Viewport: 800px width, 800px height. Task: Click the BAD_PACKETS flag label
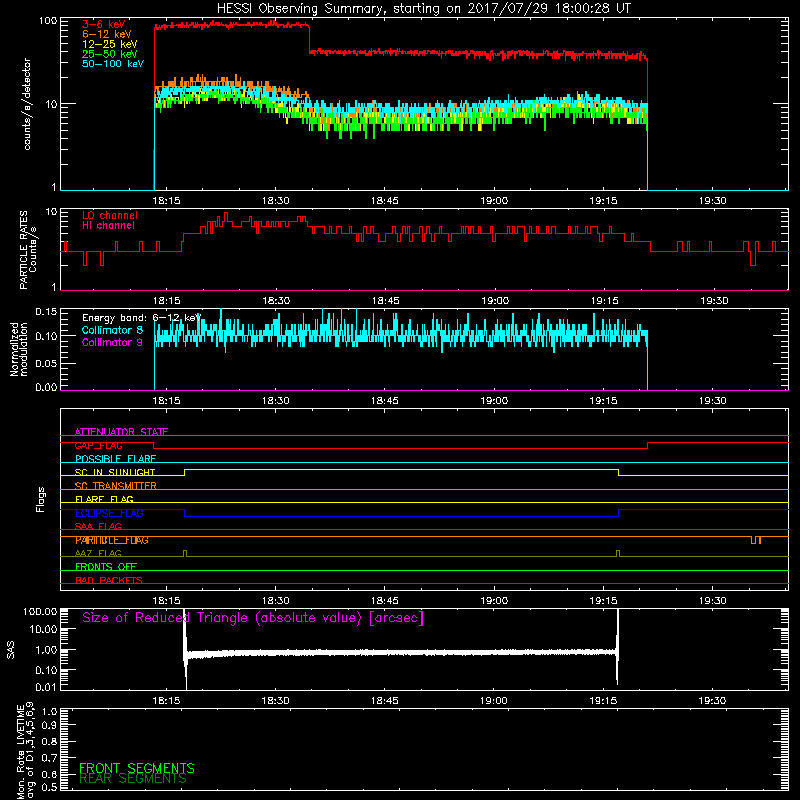coord(109,580)
